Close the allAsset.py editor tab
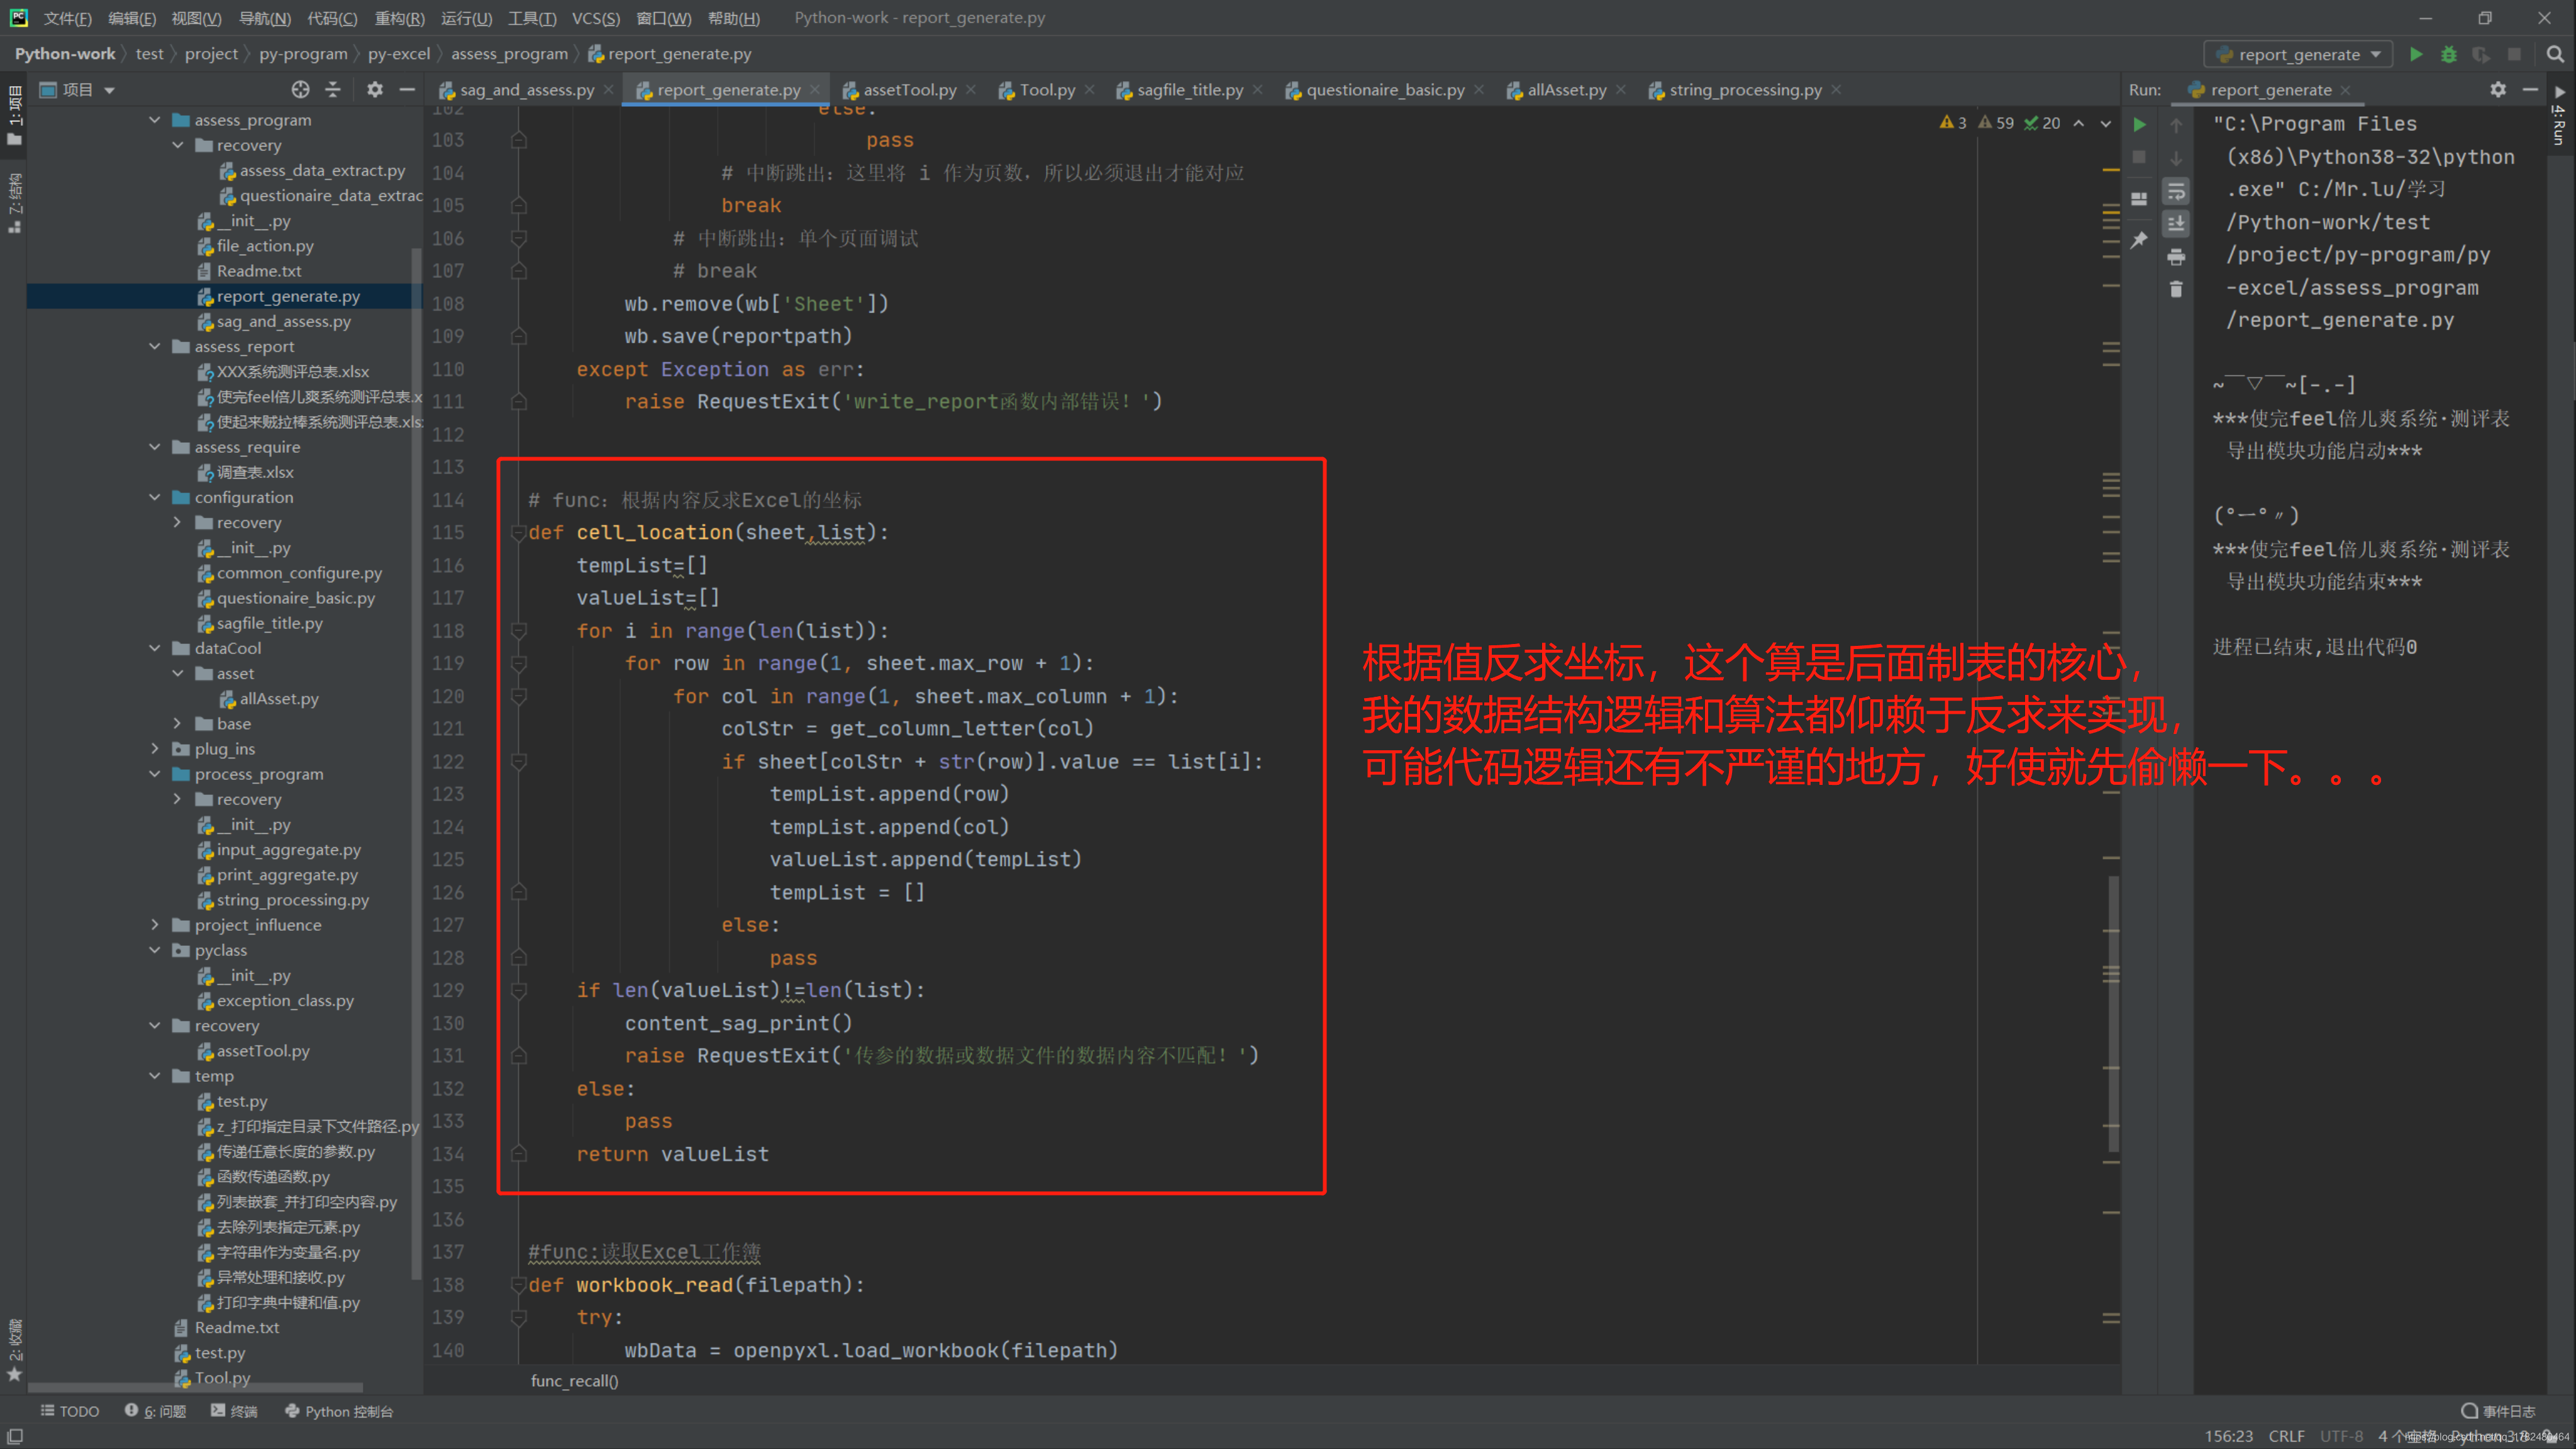Viewport: 2576px width, 1449px height. pos(1621,90)
